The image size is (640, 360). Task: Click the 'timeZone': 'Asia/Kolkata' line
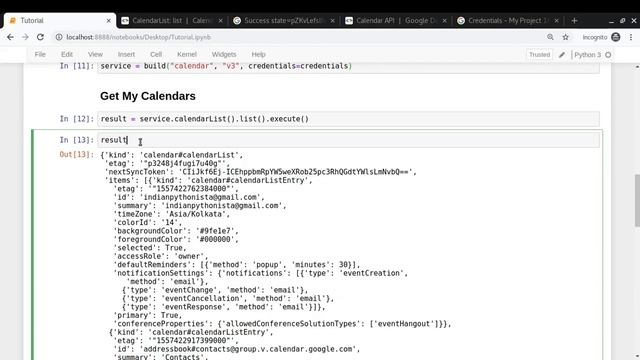click(x=171, y=214)
